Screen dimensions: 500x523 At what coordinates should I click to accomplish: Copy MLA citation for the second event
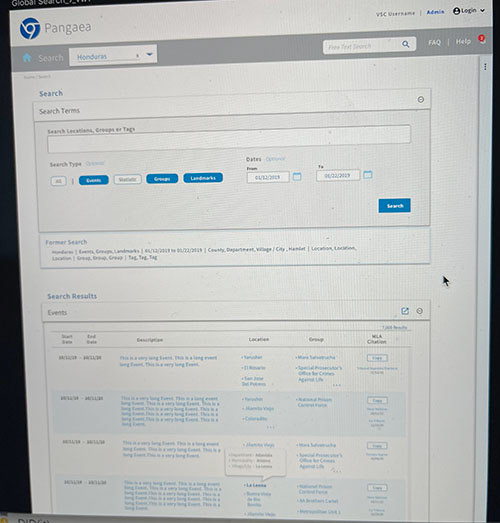click(x=377, y=400)
